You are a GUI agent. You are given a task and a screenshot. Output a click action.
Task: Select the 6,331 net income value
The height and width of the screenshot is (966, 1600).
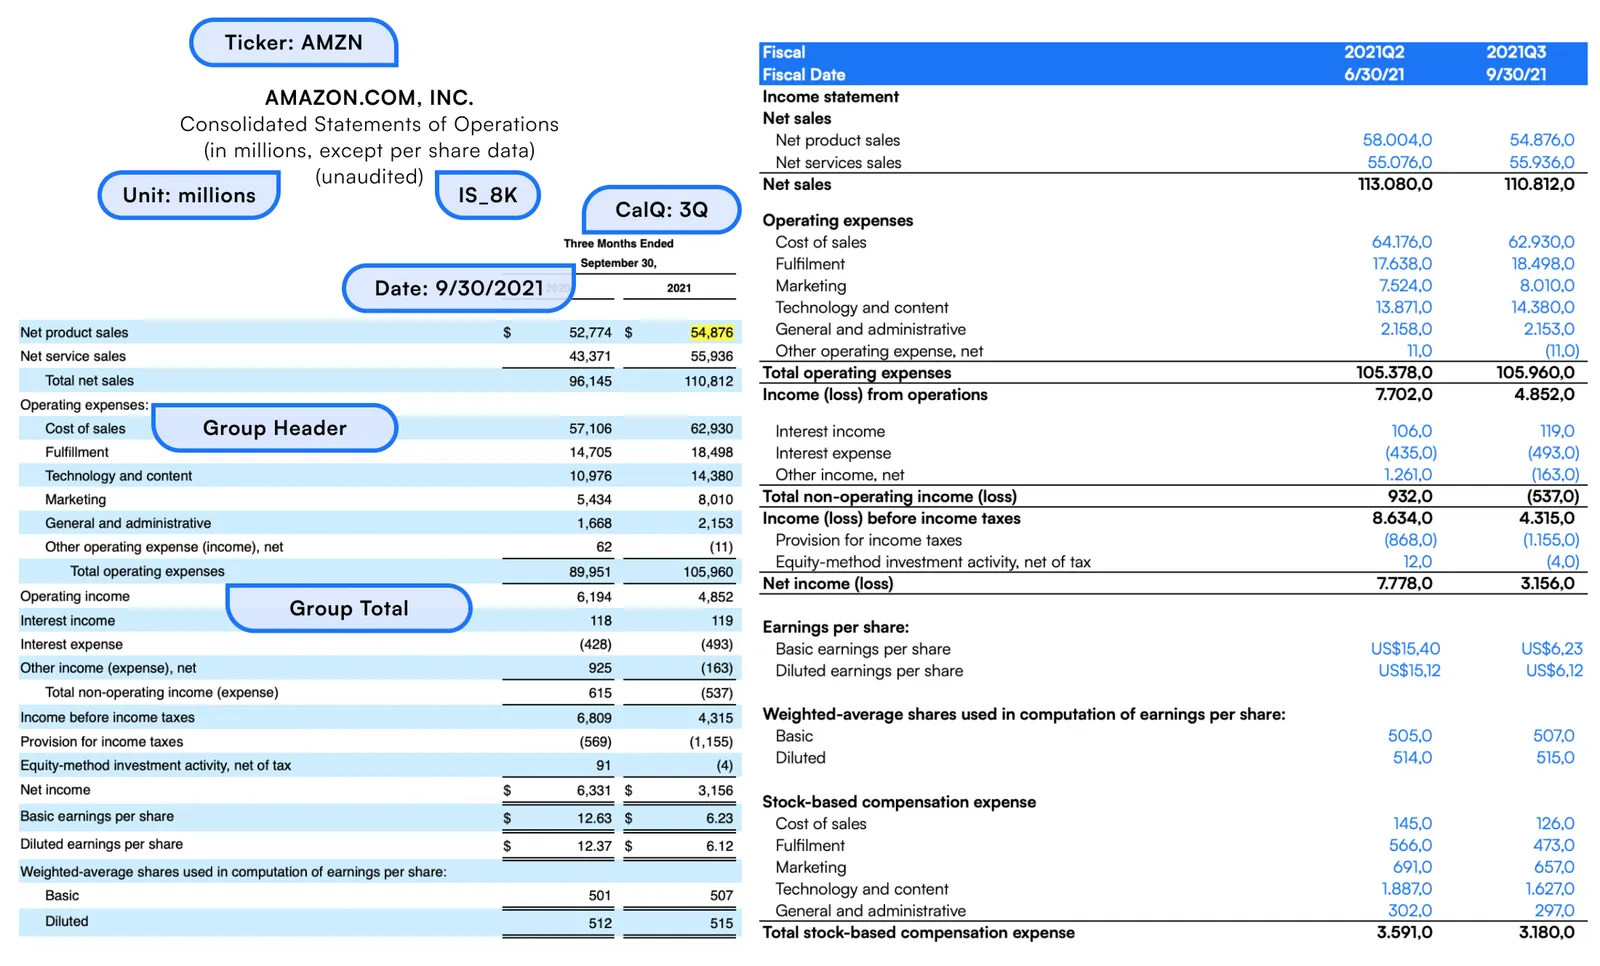click(594, 790)
